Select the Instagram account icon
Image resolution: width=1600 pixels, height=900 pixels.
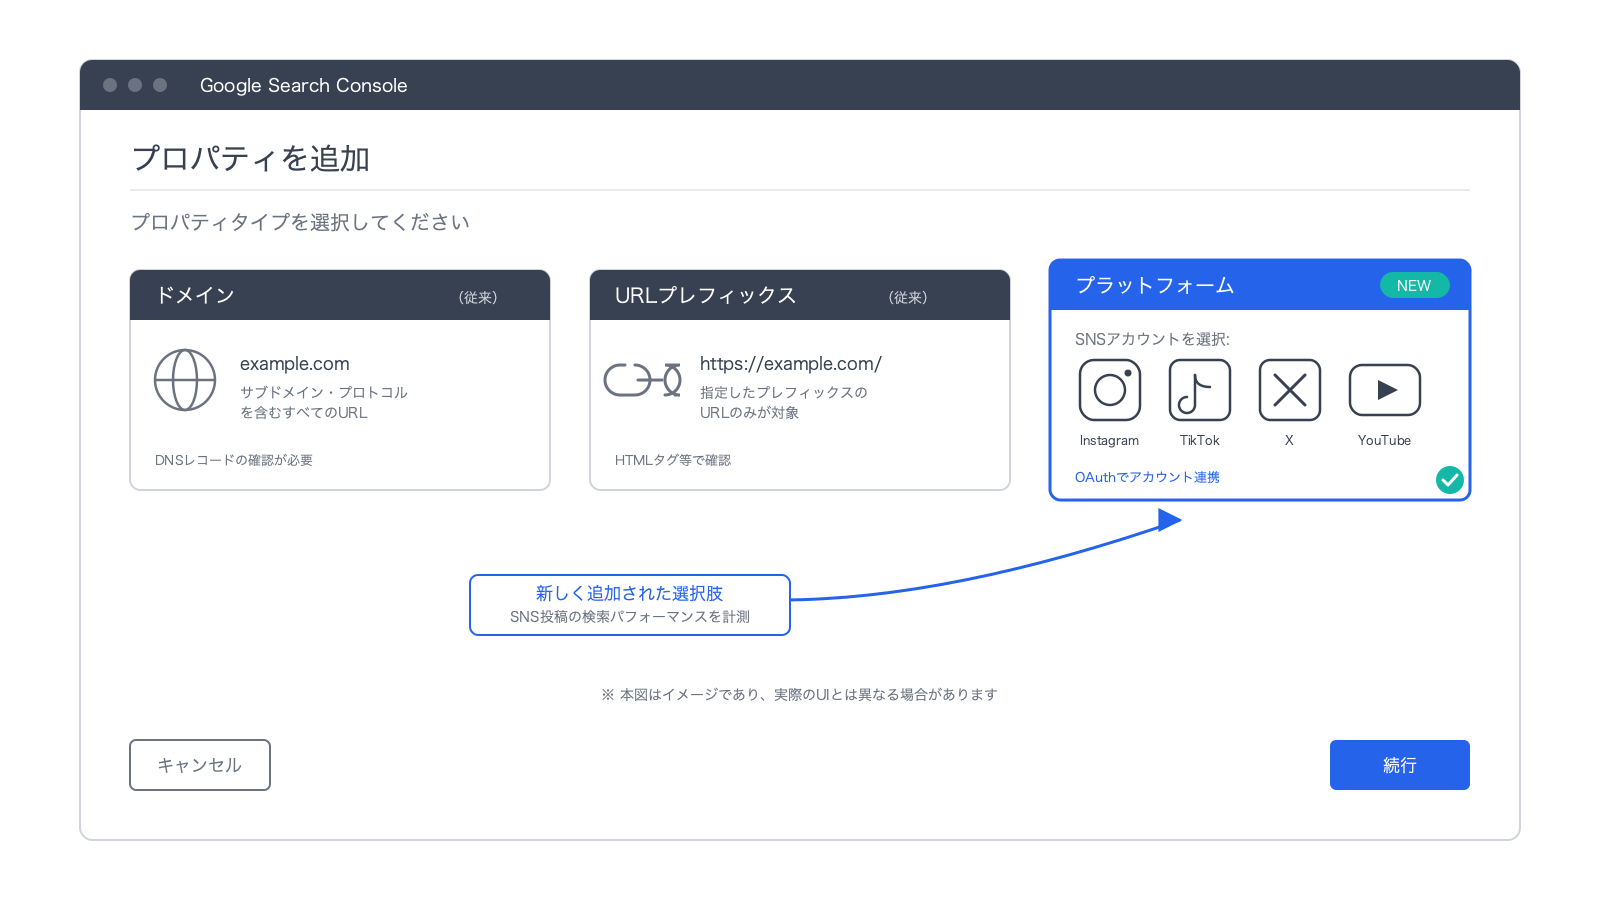(x=1110, y=390)
